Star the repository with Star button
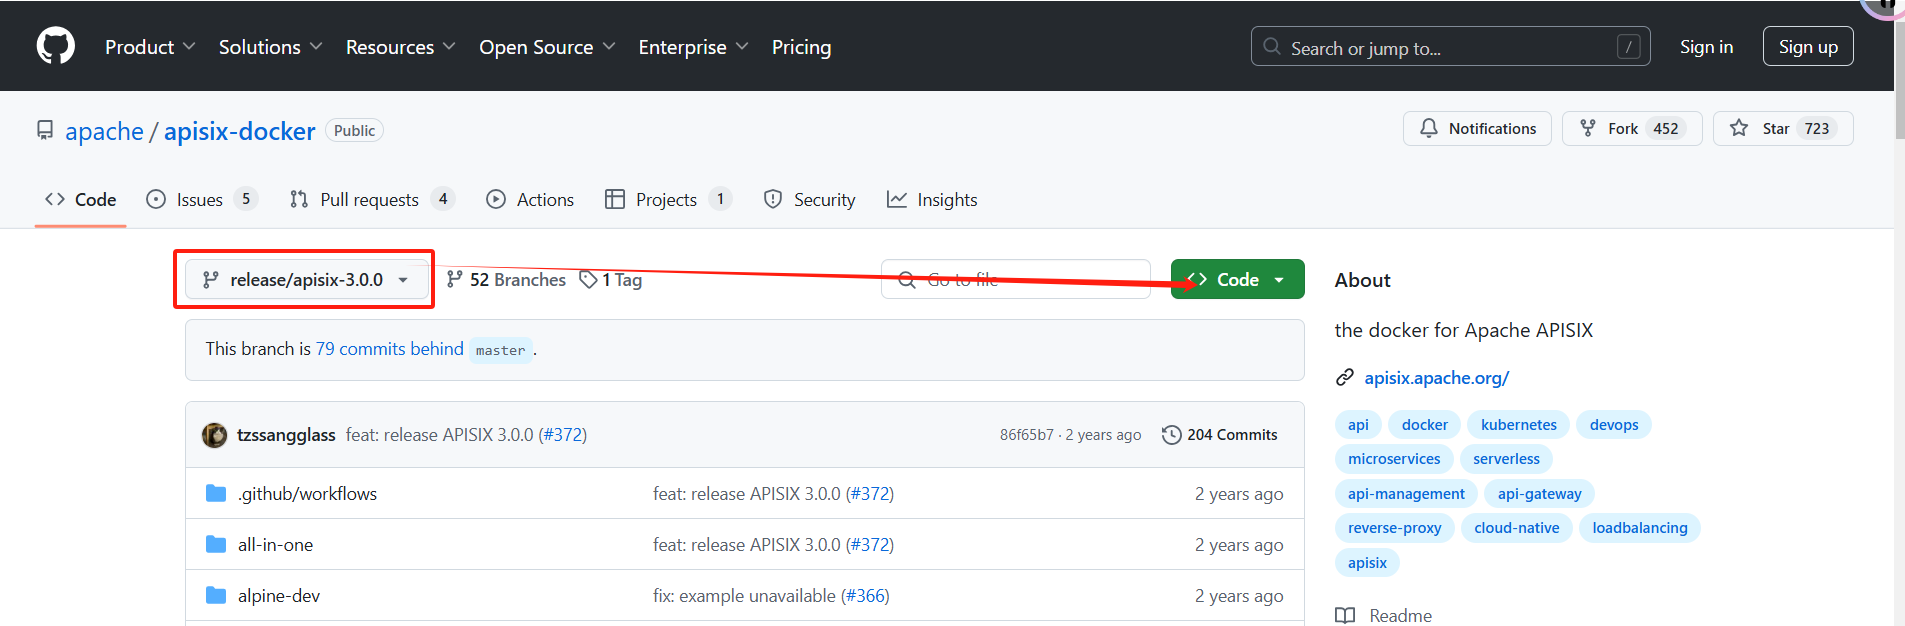The width and height of the screenshot is (1905, 626). click(x=1783, y=128)
